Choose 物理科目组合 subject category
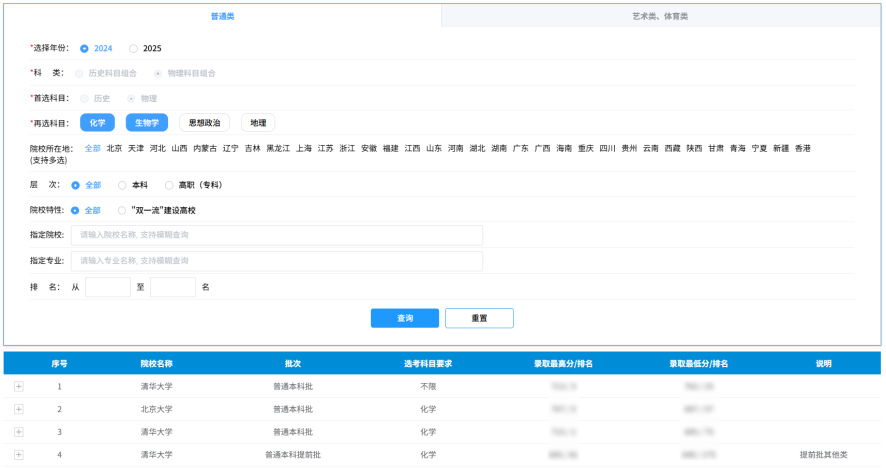This screenshot has height=468, width=886. [x=158, y=73]
